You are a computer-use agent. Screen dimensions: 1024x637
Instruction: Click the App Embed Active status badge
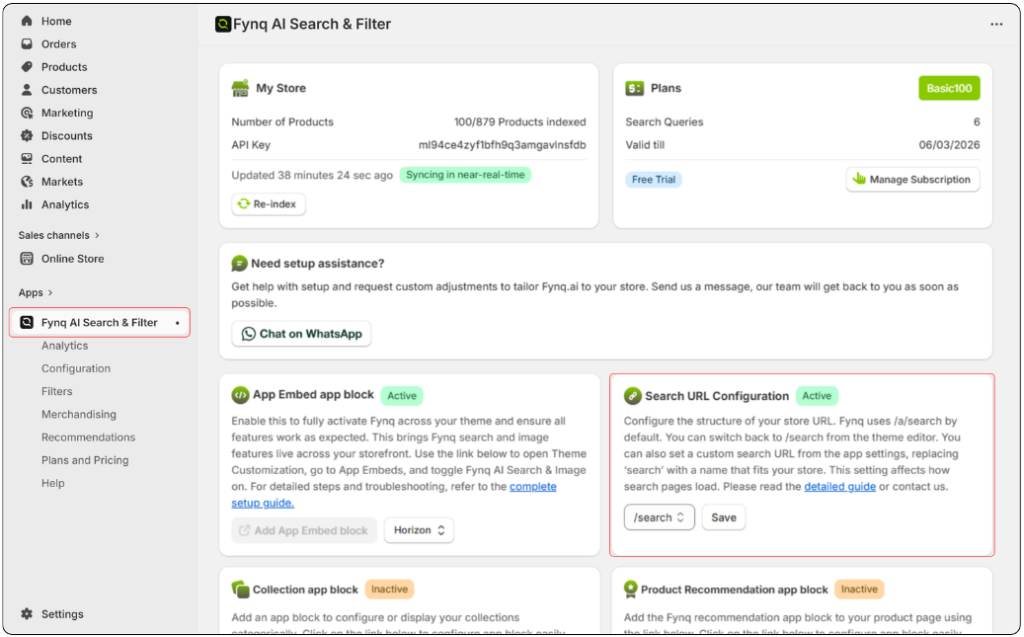pyautogui.click(x=402, y=395)
